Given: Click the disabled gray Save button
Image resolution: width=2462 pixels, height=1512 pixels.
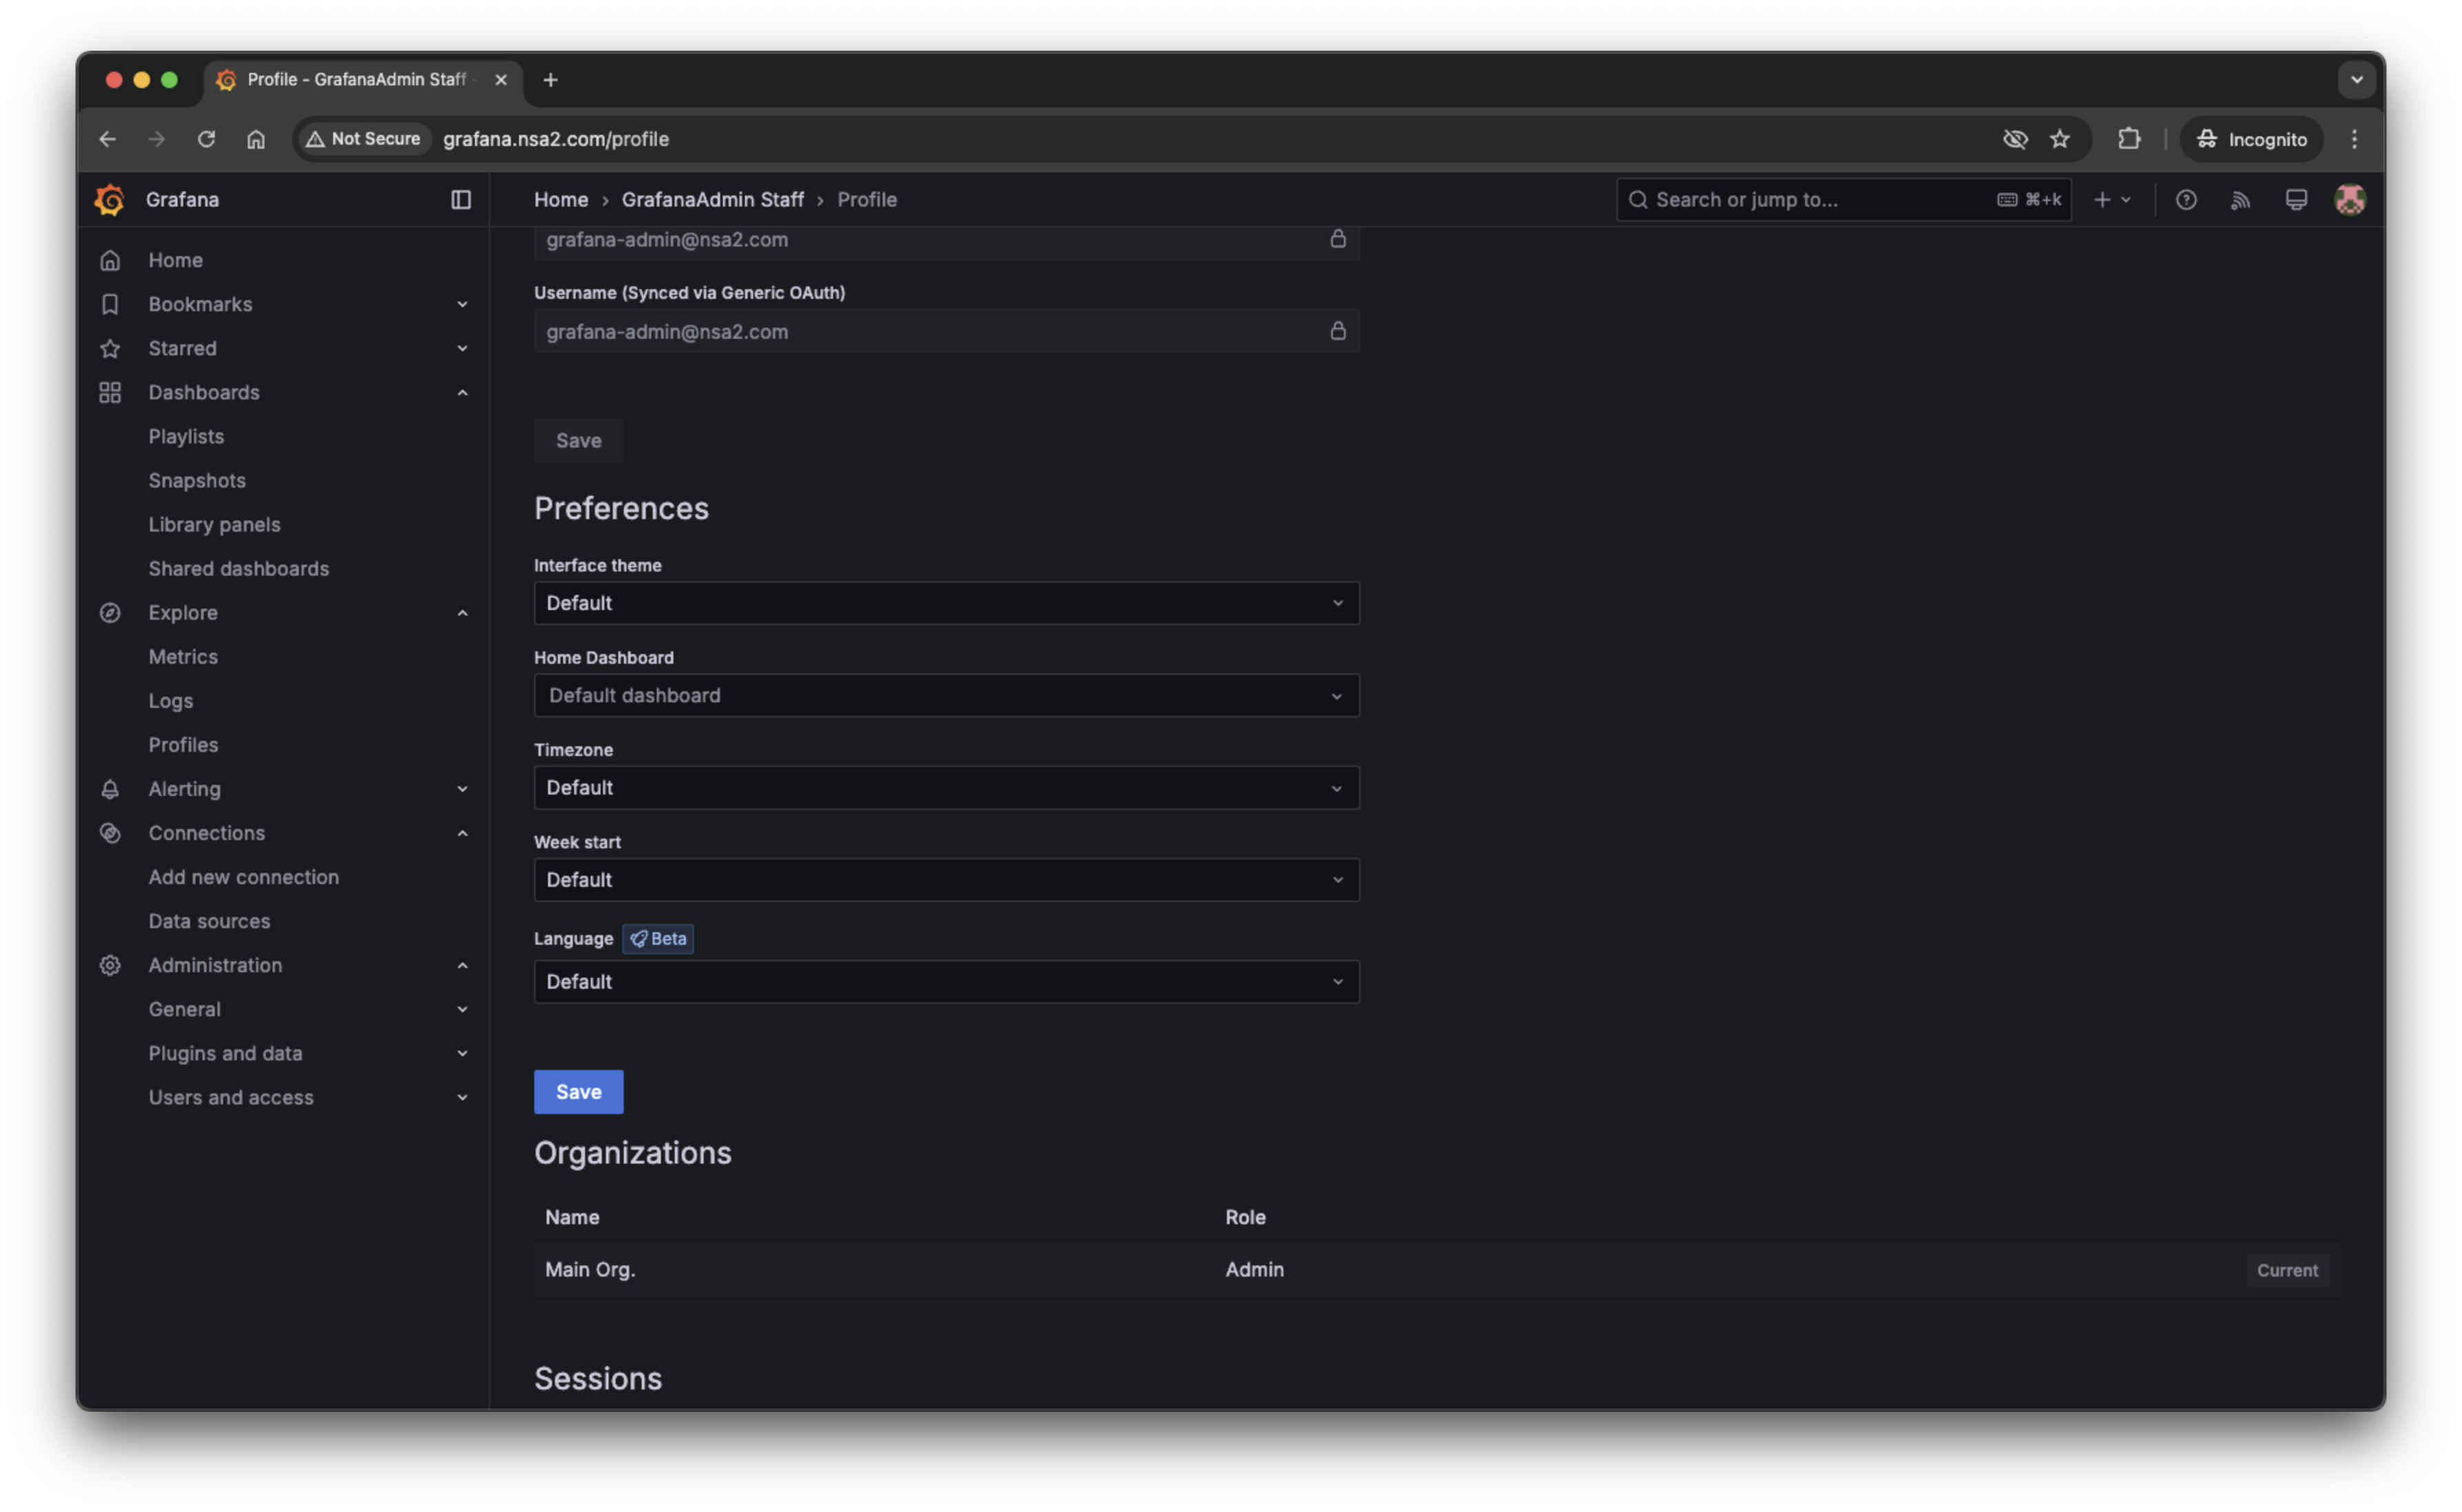Looking at the screenshot, I should pos(578,440).
